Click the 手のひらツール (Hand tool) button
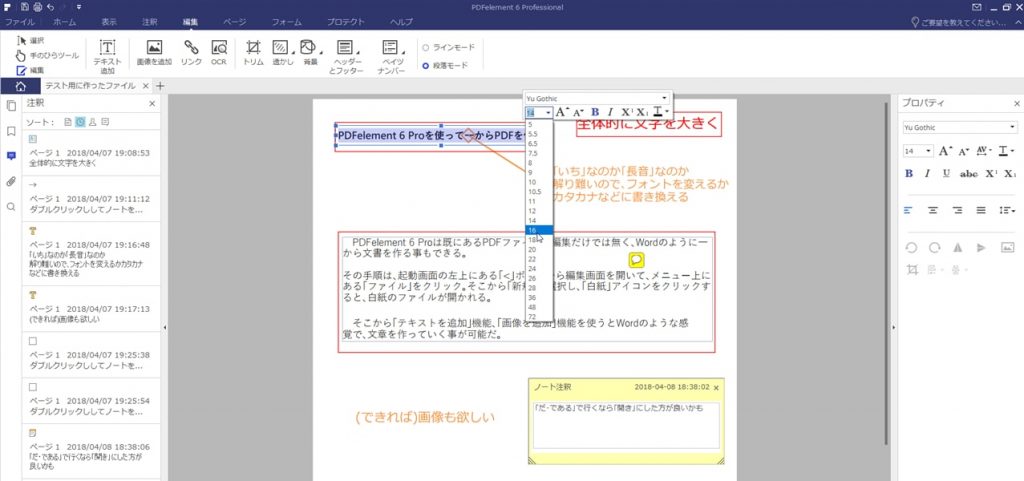 [x=47, y=55]
